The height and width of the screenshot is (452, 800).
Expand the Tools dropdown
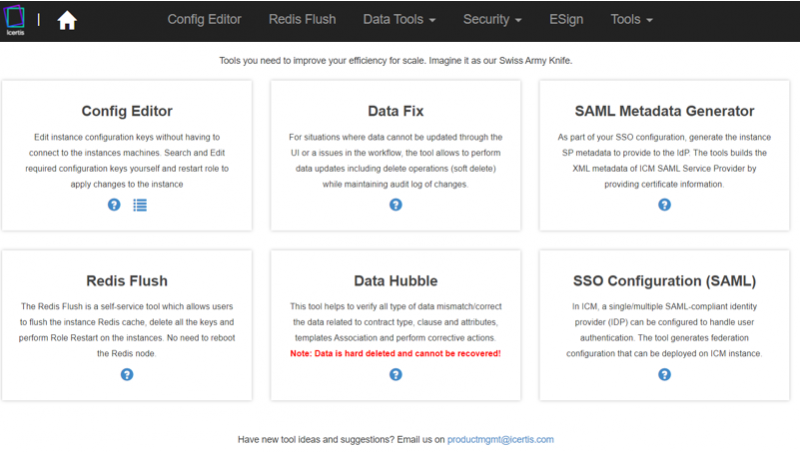pyautogui.click(x=632, y=19)
